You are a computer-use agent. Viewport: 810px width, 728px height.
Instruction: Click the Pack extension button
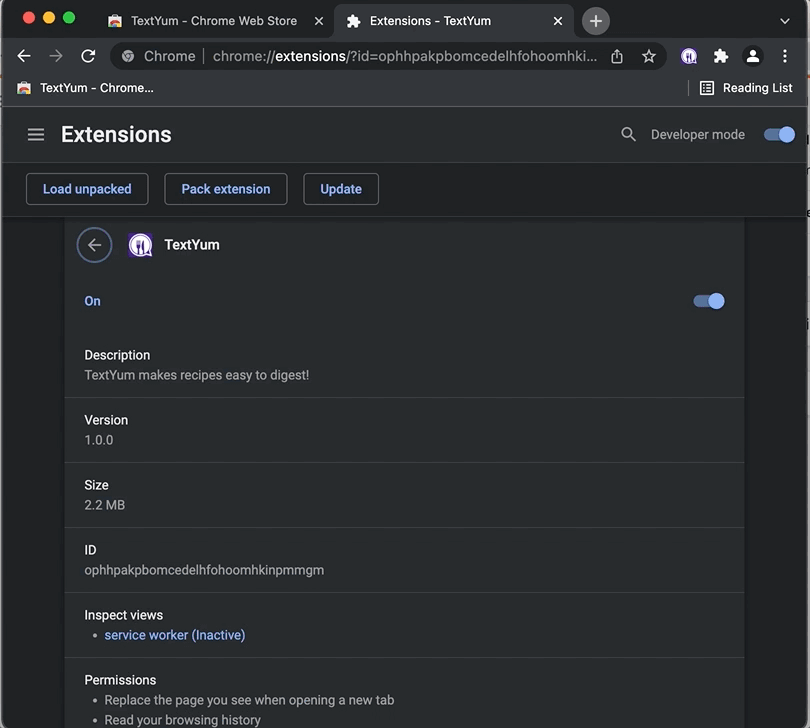pos(226,189)
